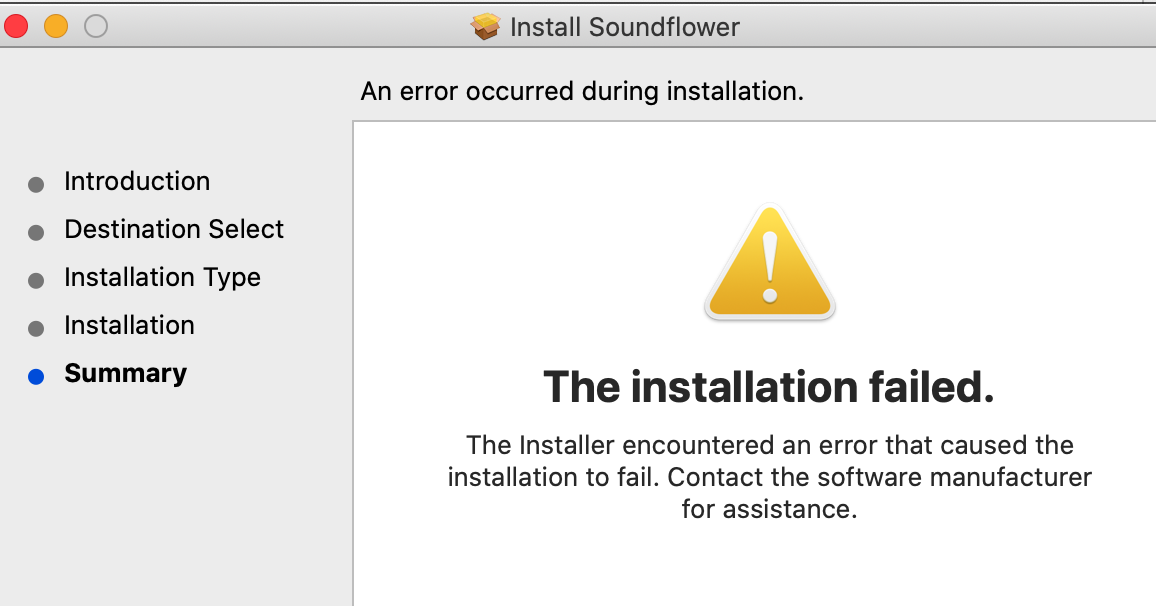Click the gray bullet beside Installation step
The image size is (1156, 606).
pos(36,329)
